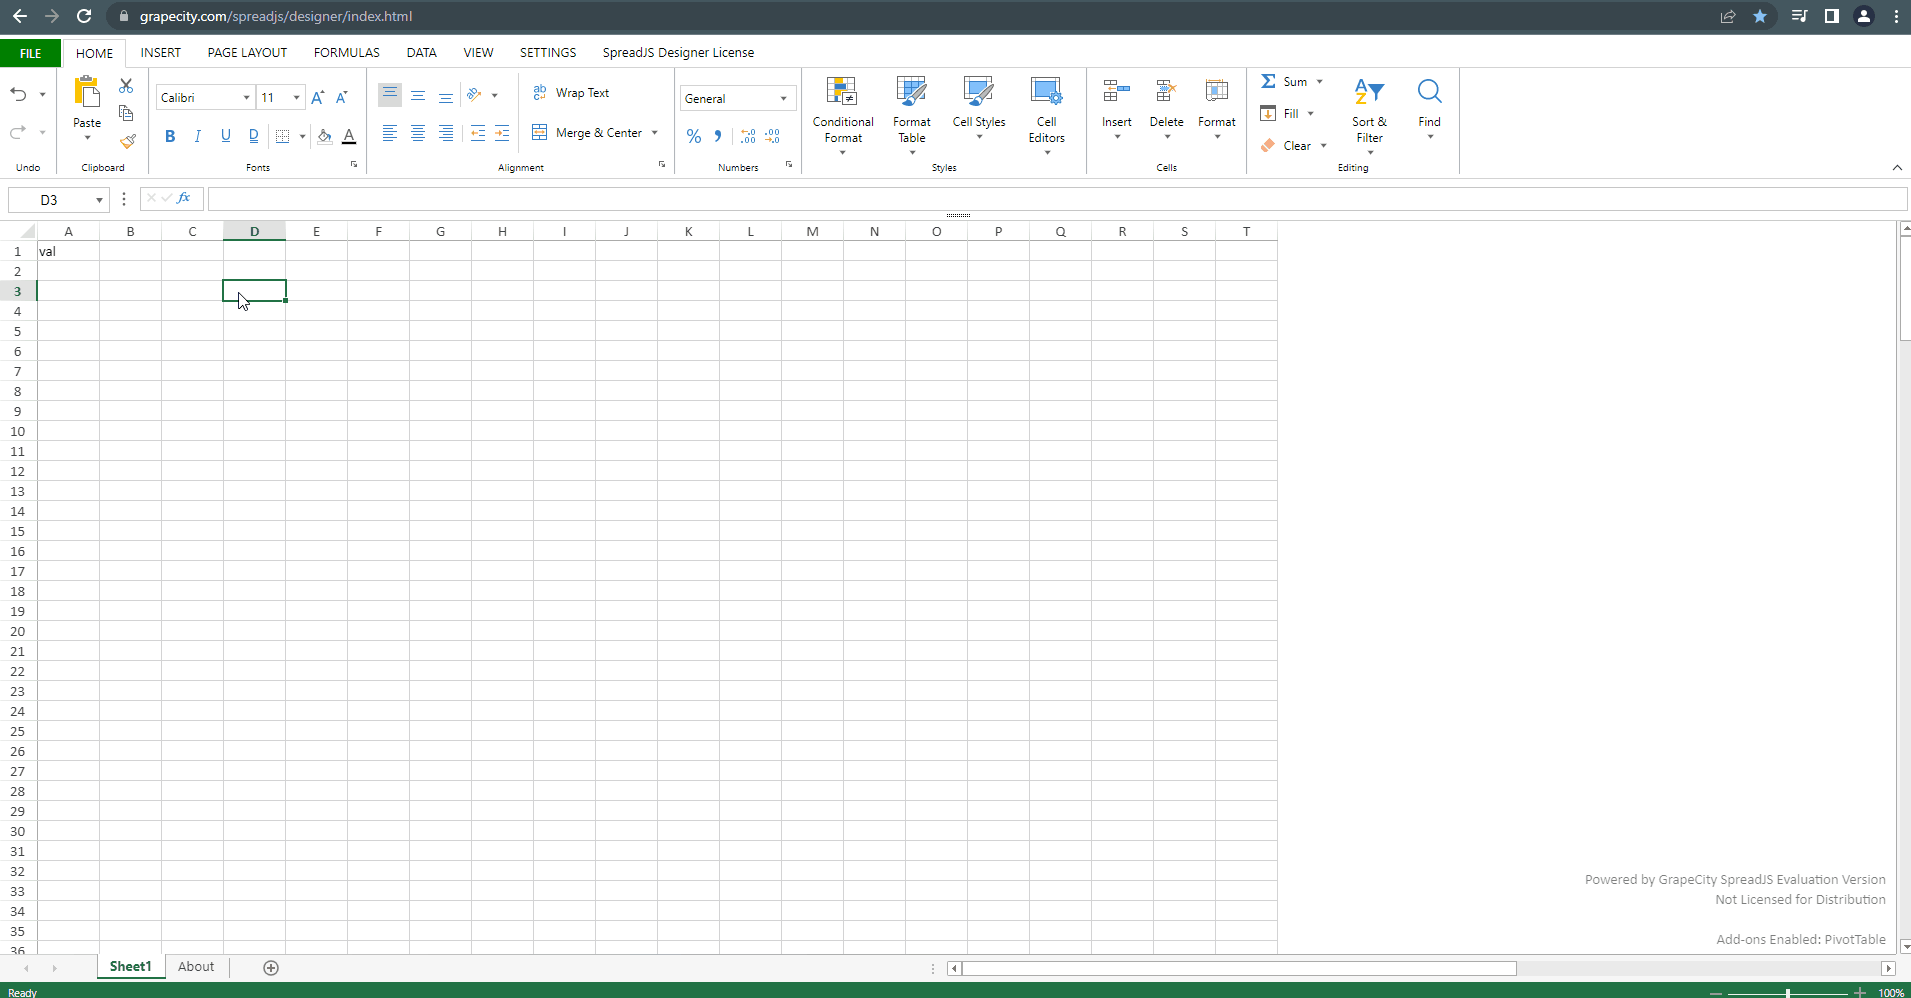
Task: Increase font size with the larger A icon
Action: [317, 97]
